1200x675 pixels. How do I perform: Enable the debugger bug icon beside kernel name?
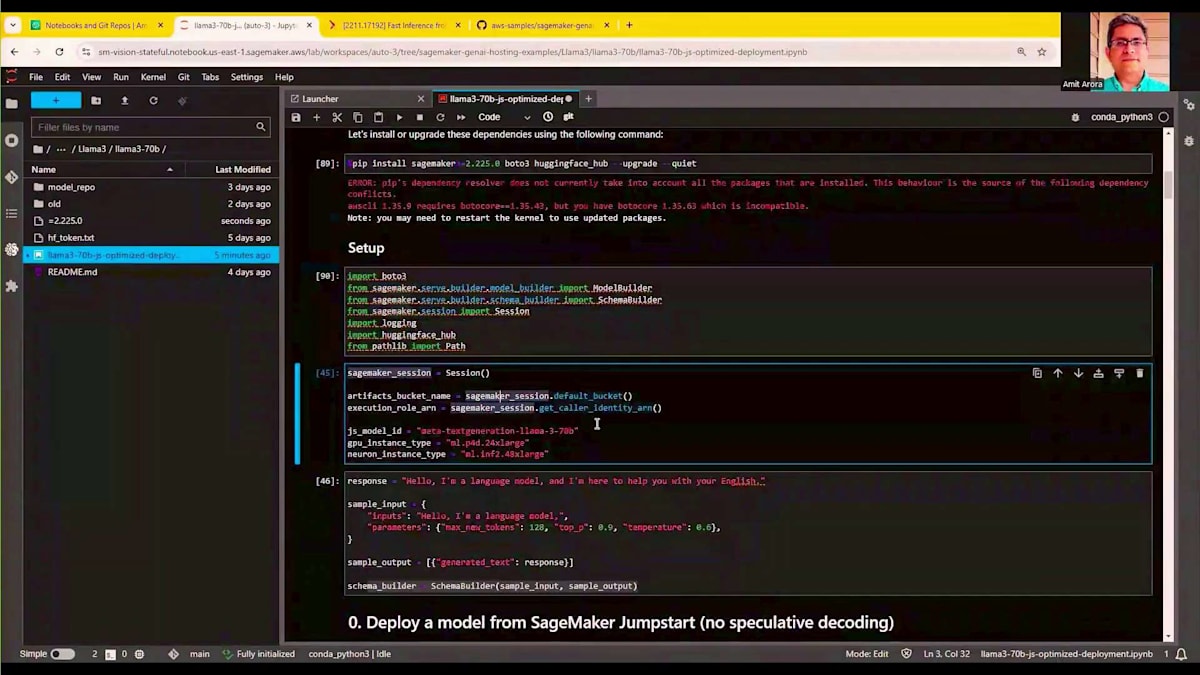click(1076, 117)
